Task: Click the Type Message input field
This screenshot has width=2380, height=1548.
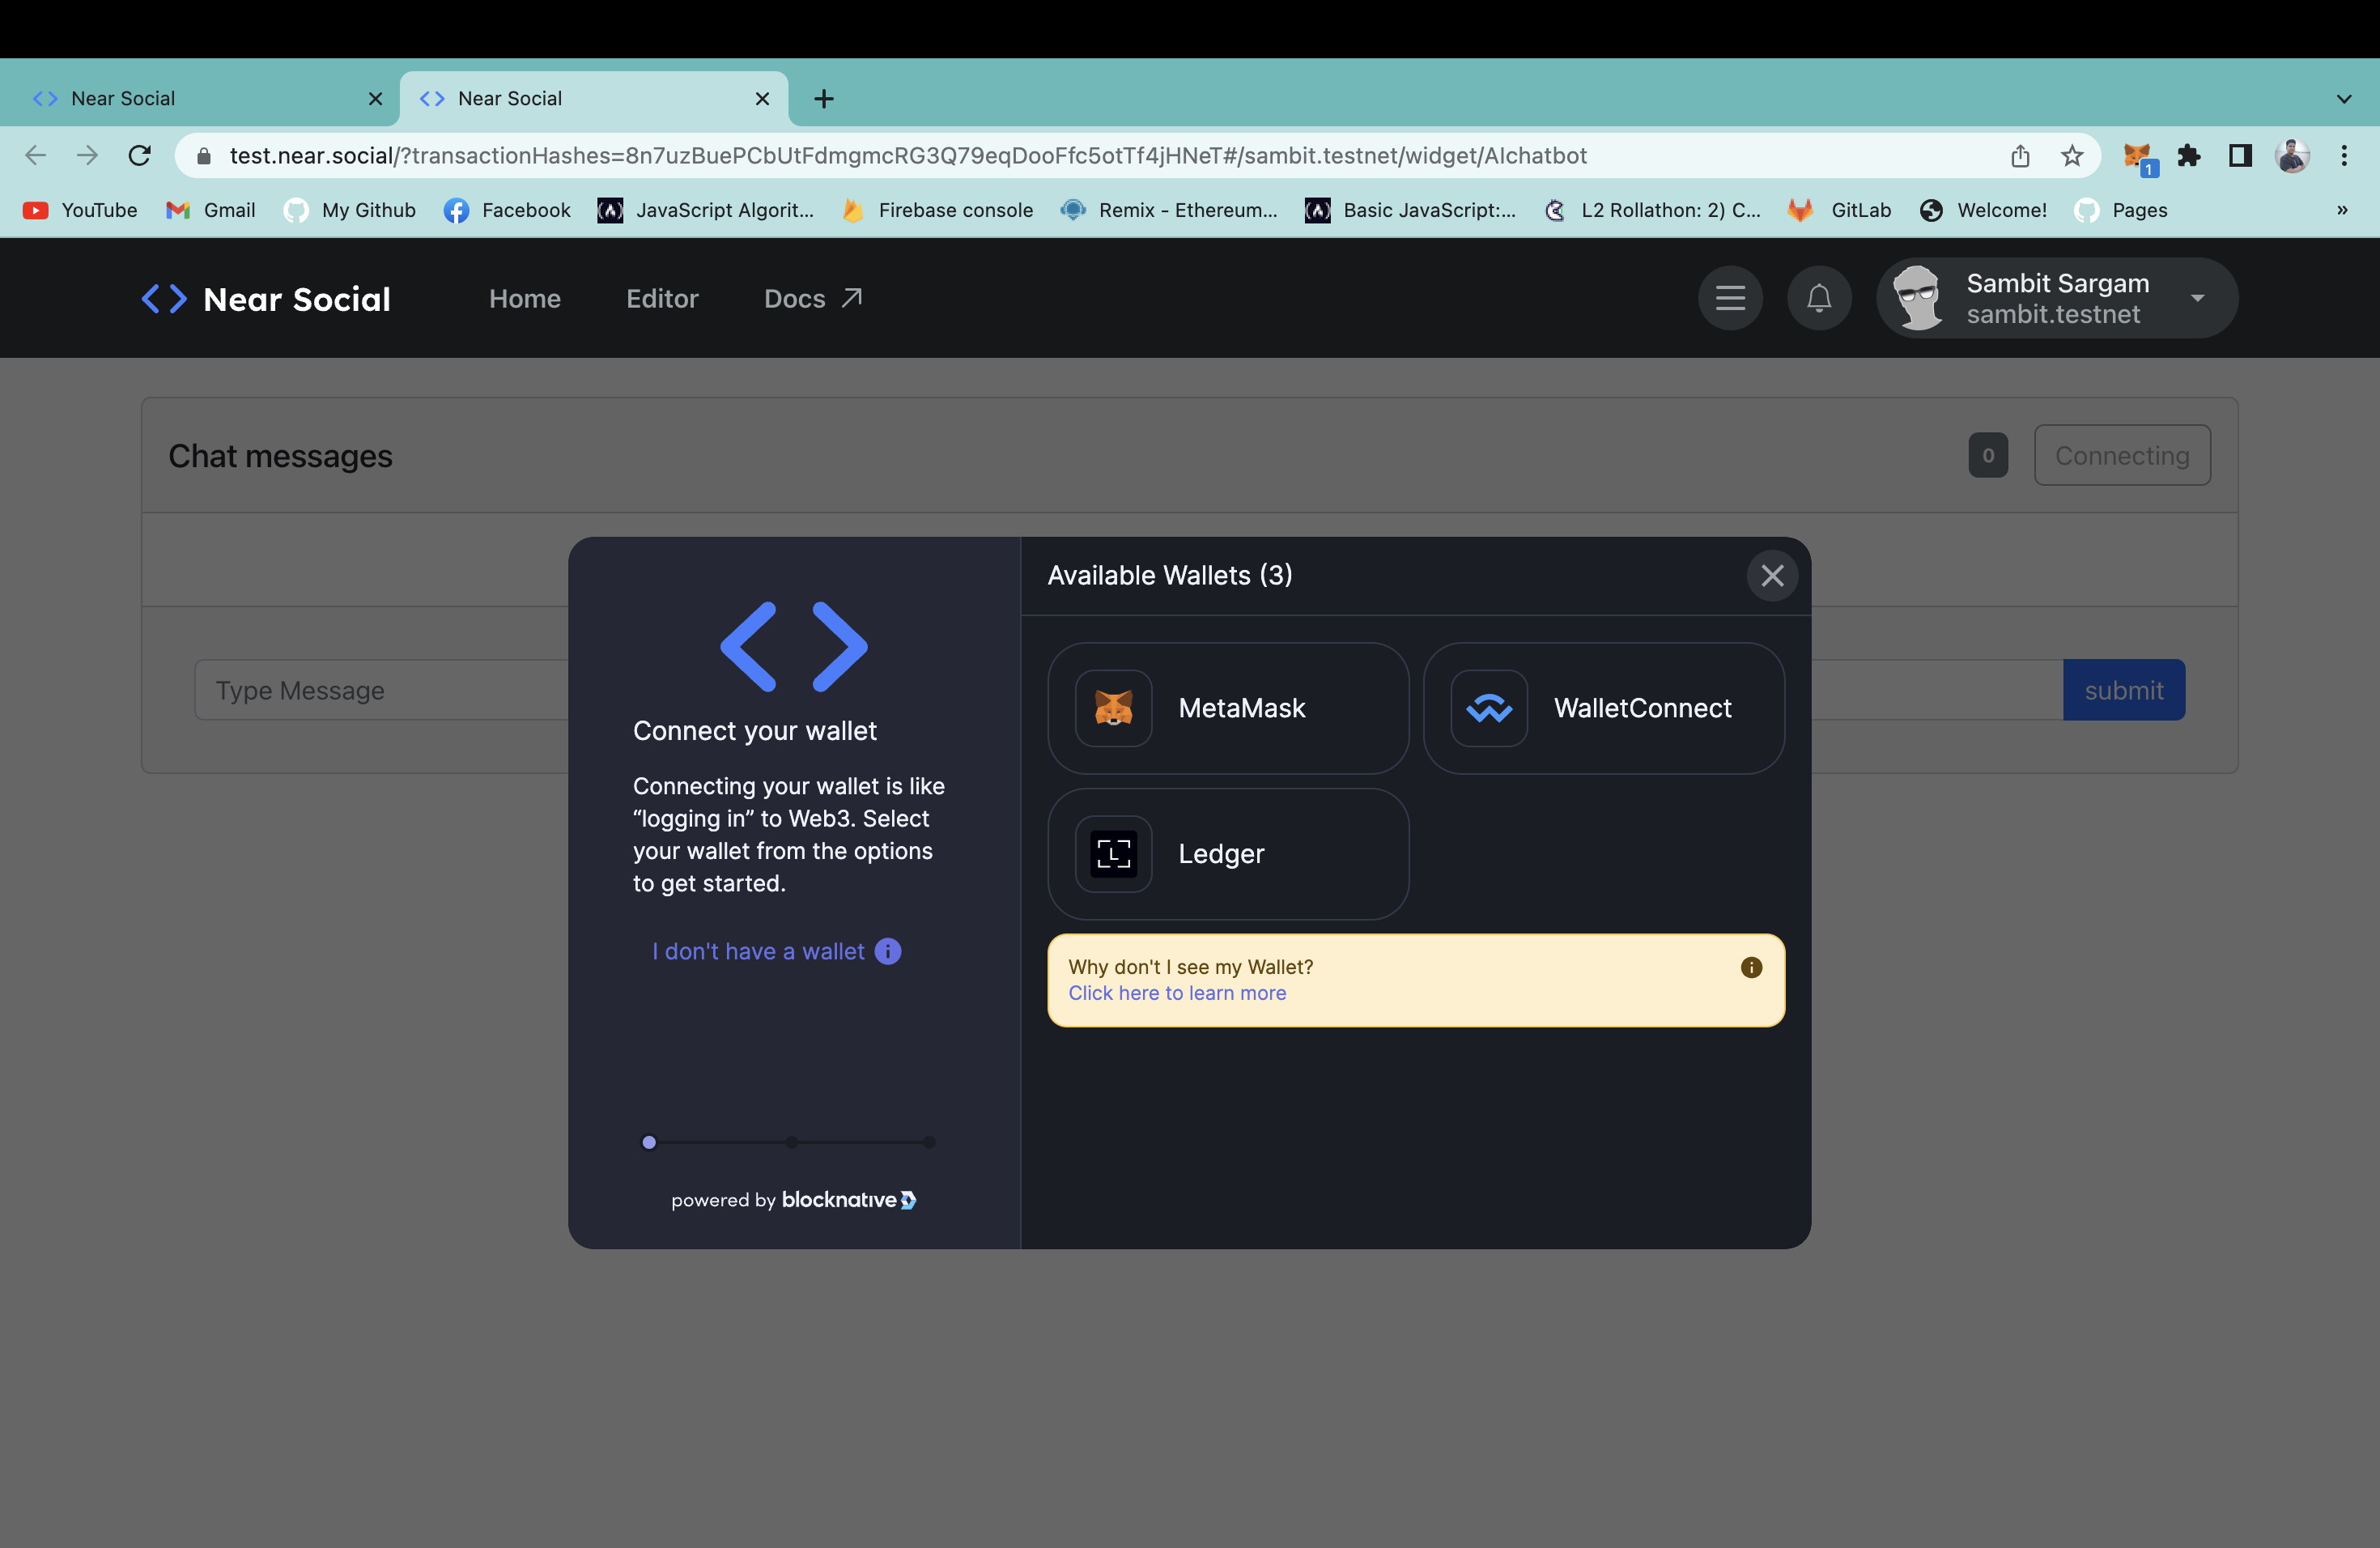Action: 380,690
